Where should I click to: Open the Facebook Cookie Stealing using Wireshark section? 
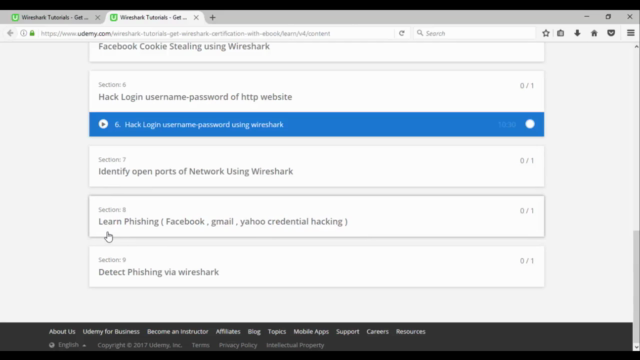tap(316, 51)
